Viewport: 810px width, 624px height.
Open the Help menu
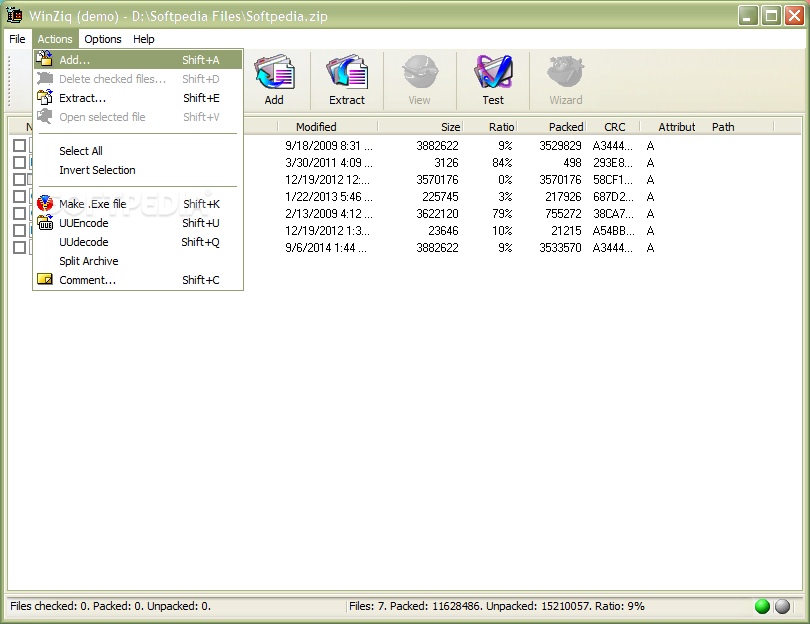pos(144,39)
